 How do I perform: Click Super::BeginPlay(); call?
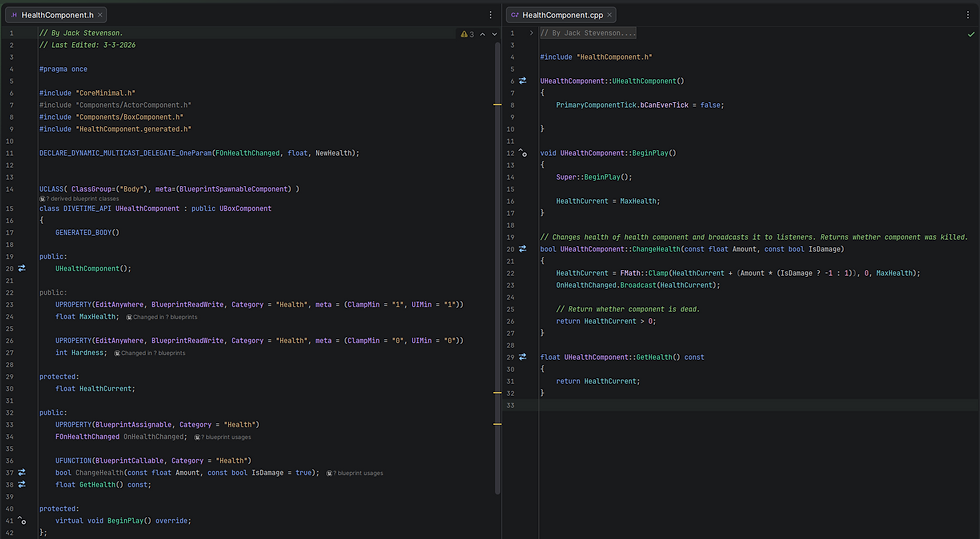pyautogui.click(x=594, y=177)
